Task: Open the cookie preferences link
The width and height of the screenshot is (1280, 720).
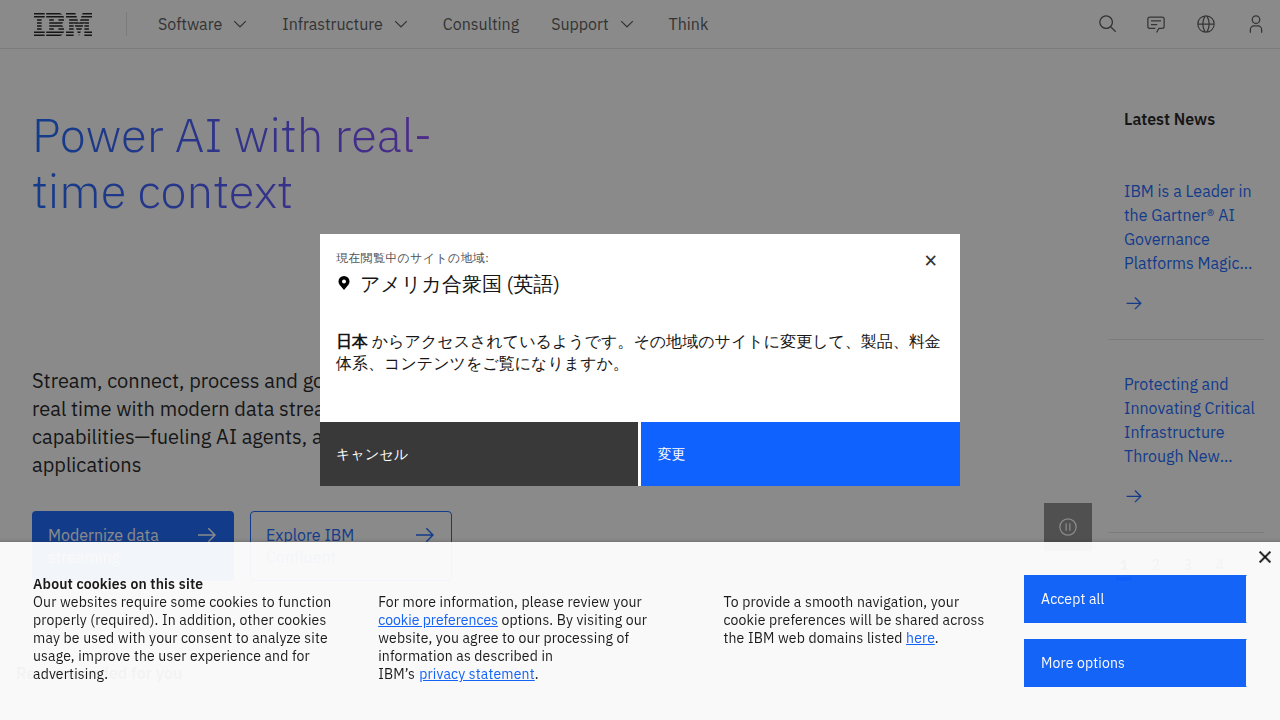Action: click(x=438, y=620)
